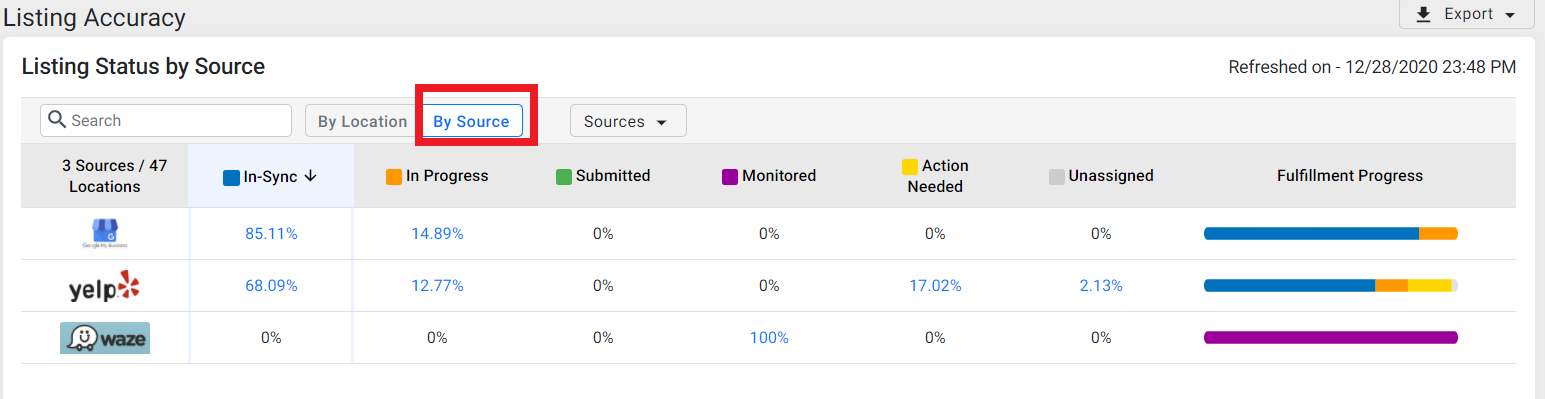This screenshot has width=1545, height=399.
Task: Click the Yelp logo in sources list
Action: tap(105, 286)
